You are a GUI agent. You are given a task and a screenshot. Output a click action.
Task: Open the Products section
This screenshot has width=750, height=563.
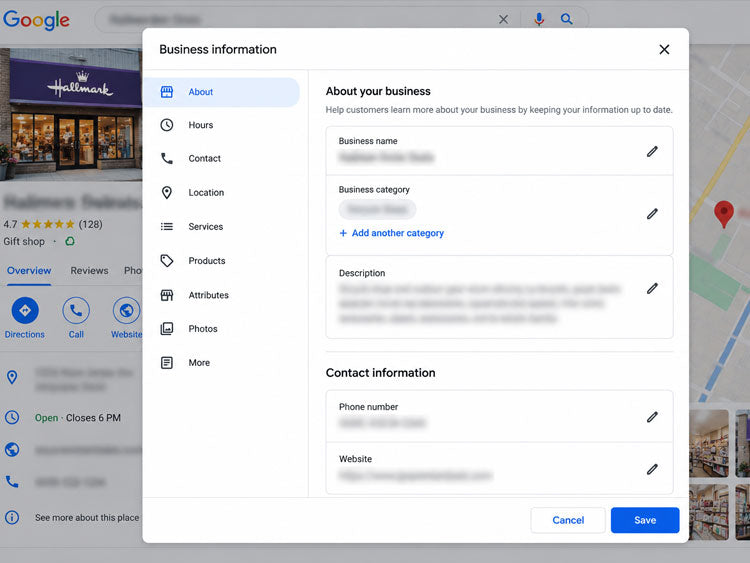[221, 261]
